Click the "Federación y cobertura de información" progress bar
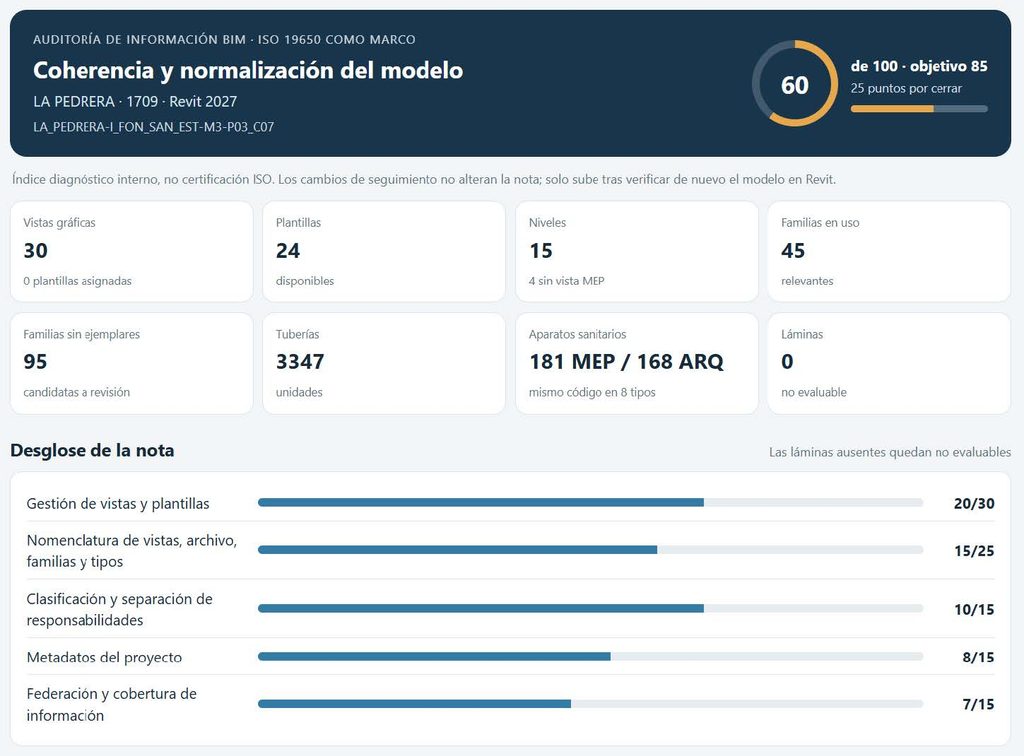Viewport: 1024px width, 756px height. [590, 704]
